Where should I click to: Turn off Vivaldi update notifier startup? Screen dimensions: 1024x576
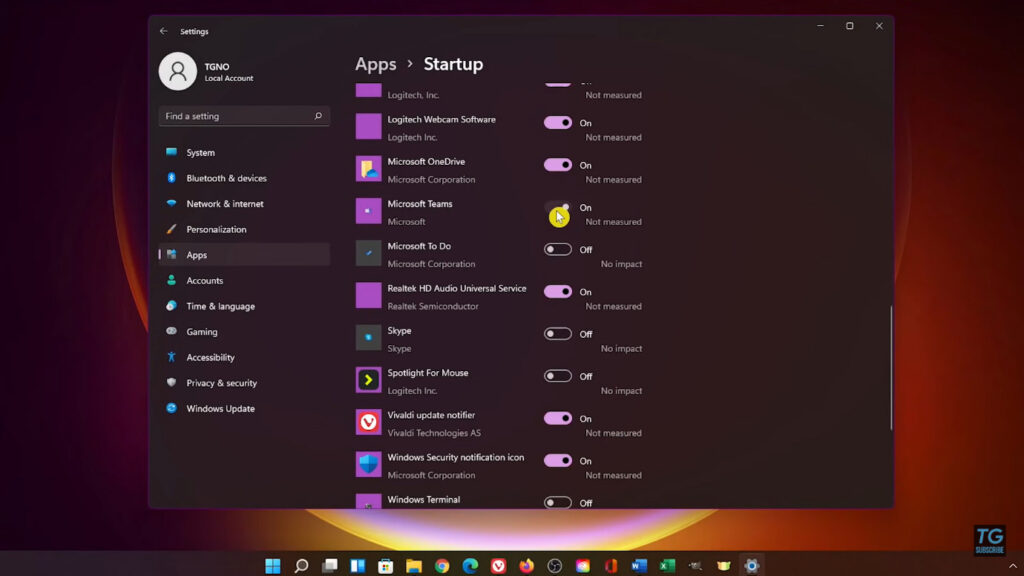coord(558,419)
